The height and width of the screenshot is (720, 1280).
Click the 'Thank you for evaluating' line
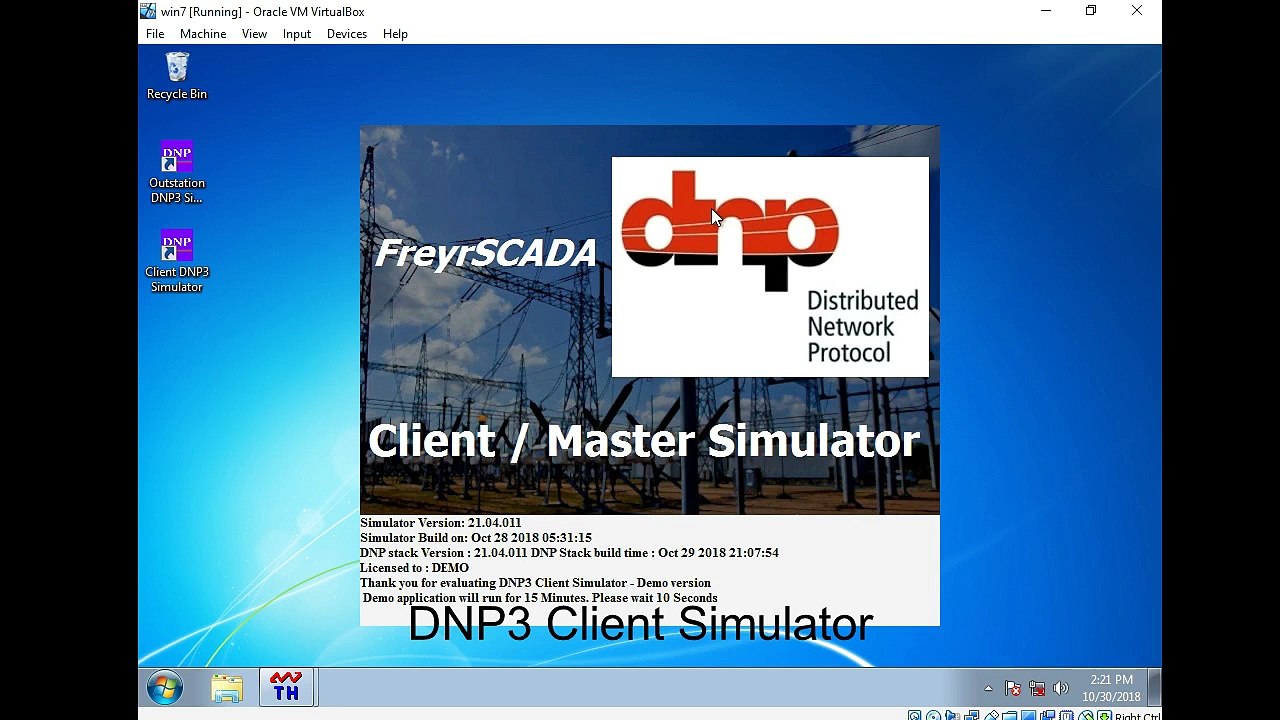[x=535, y=583]
